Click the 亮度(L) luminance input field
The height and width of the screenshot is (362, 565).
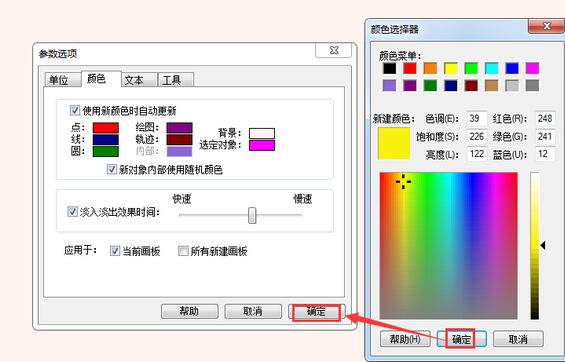[477, 154]
